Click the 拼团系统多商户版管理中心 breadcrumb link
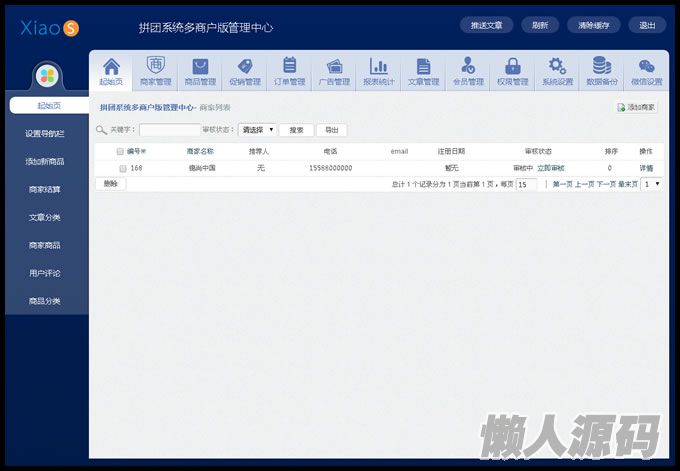Image resolution: width=680 pixels, height=471 pixels. coord(147,107)
